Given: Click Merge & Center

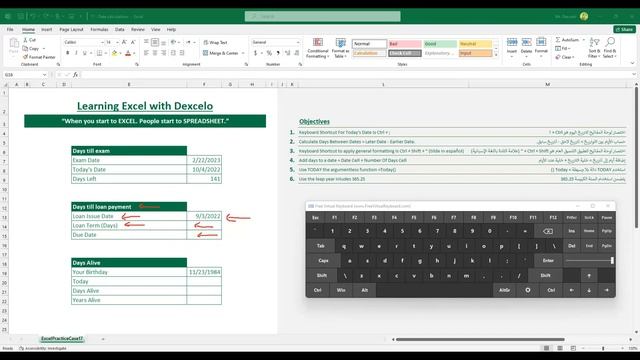Looking at the screenshot, I should tap(220, 53).
